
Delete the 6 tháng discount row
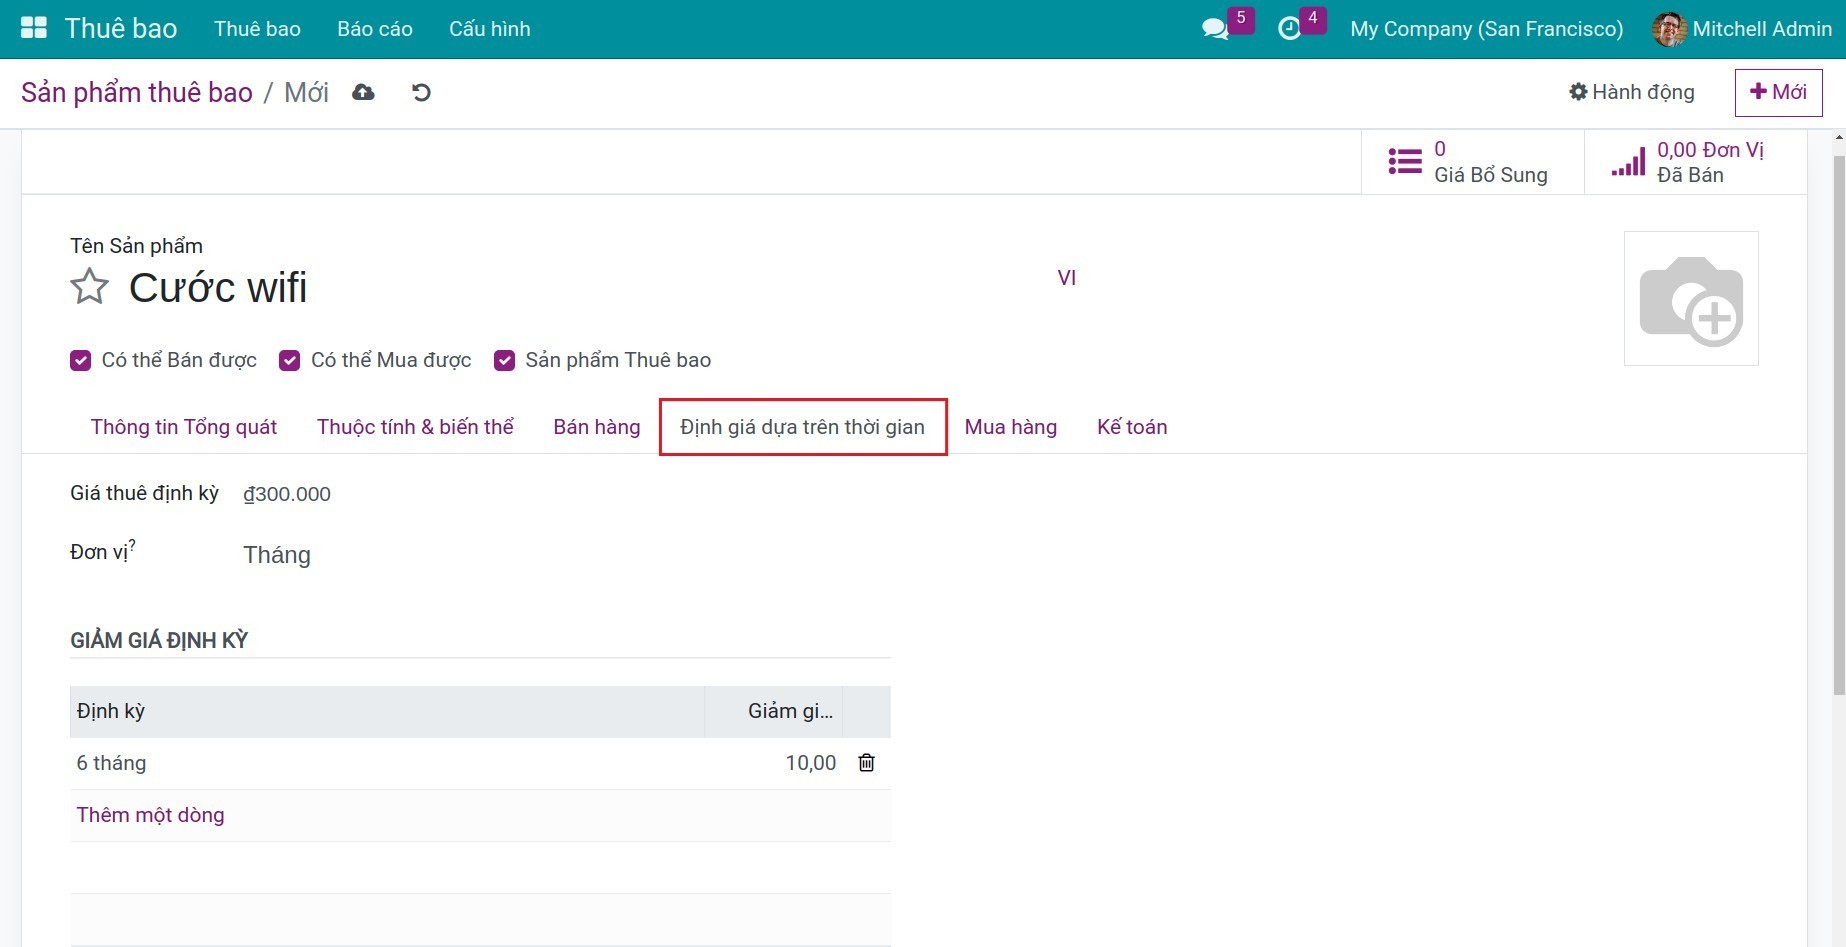tap(866, 763)
